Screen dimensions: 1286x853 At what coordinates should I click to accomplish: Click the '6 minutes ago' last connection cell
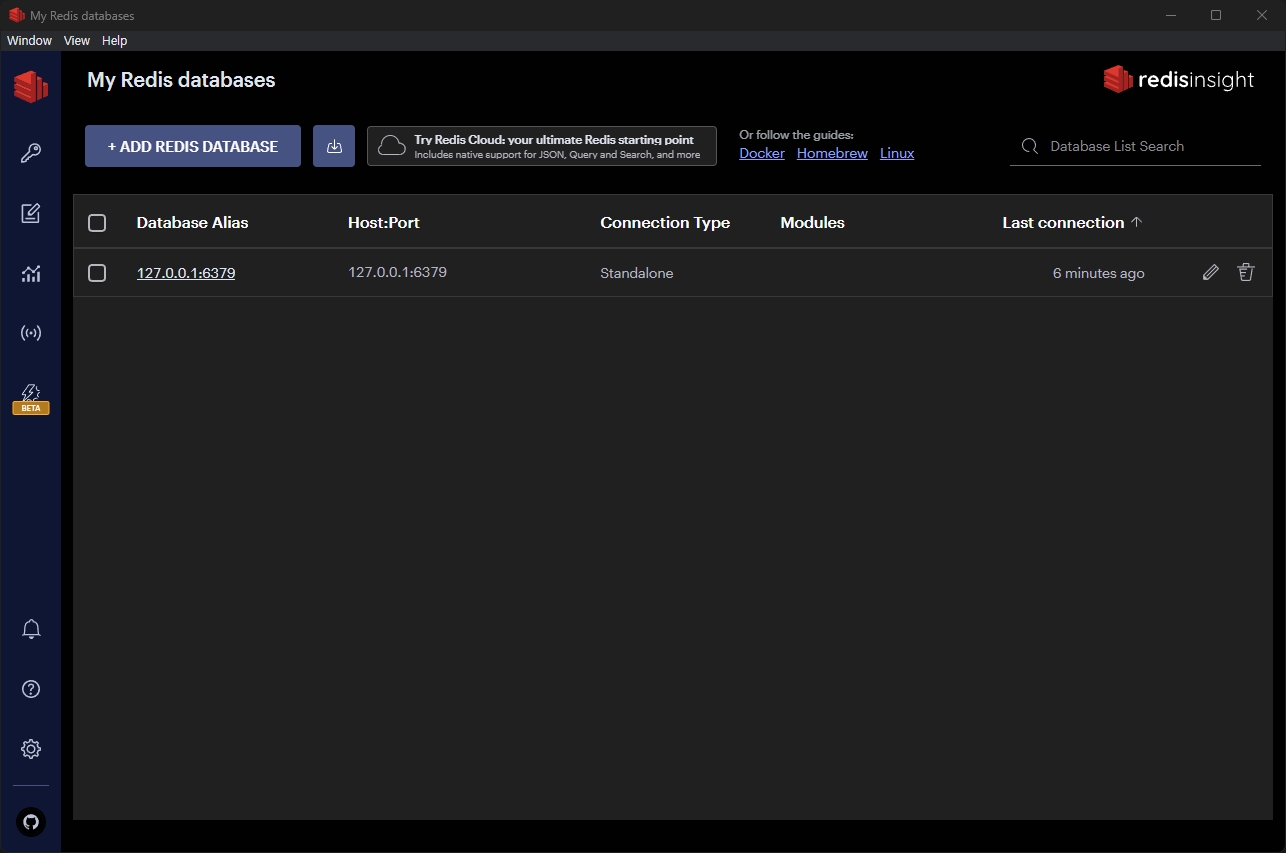[1099, 273]
